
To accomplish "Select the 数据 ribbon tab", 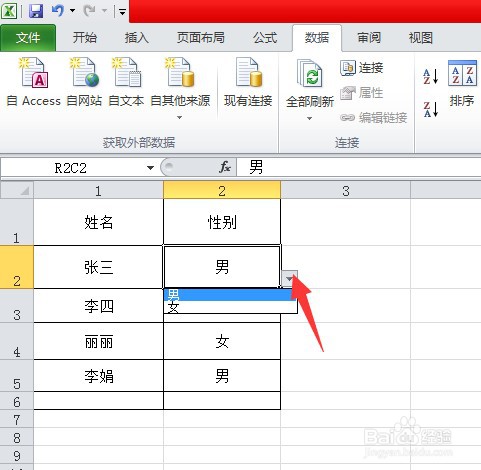I will coord(317,38).
